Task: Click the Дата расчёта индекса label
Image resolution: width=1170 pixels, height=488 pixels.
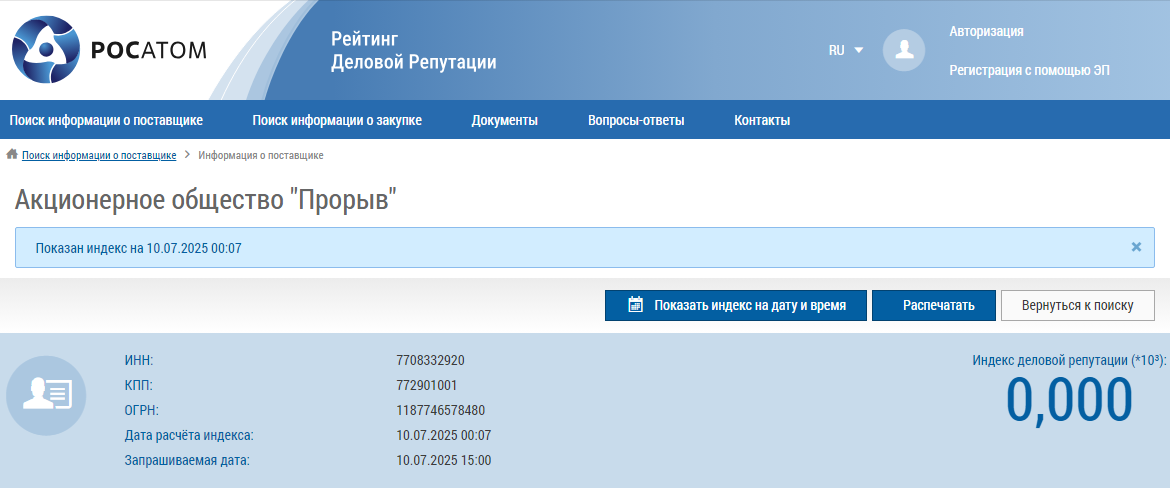Action: [x=189, y=435]
